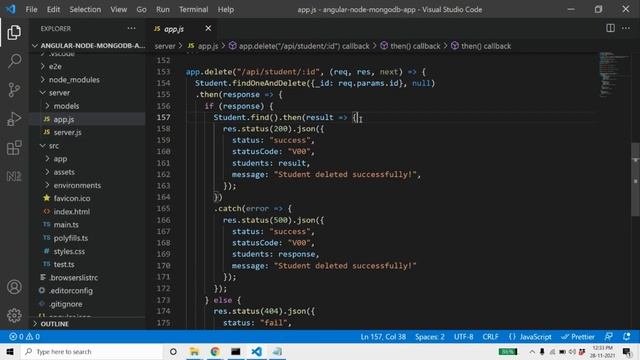Open File Explorer from taskbar

194,351
